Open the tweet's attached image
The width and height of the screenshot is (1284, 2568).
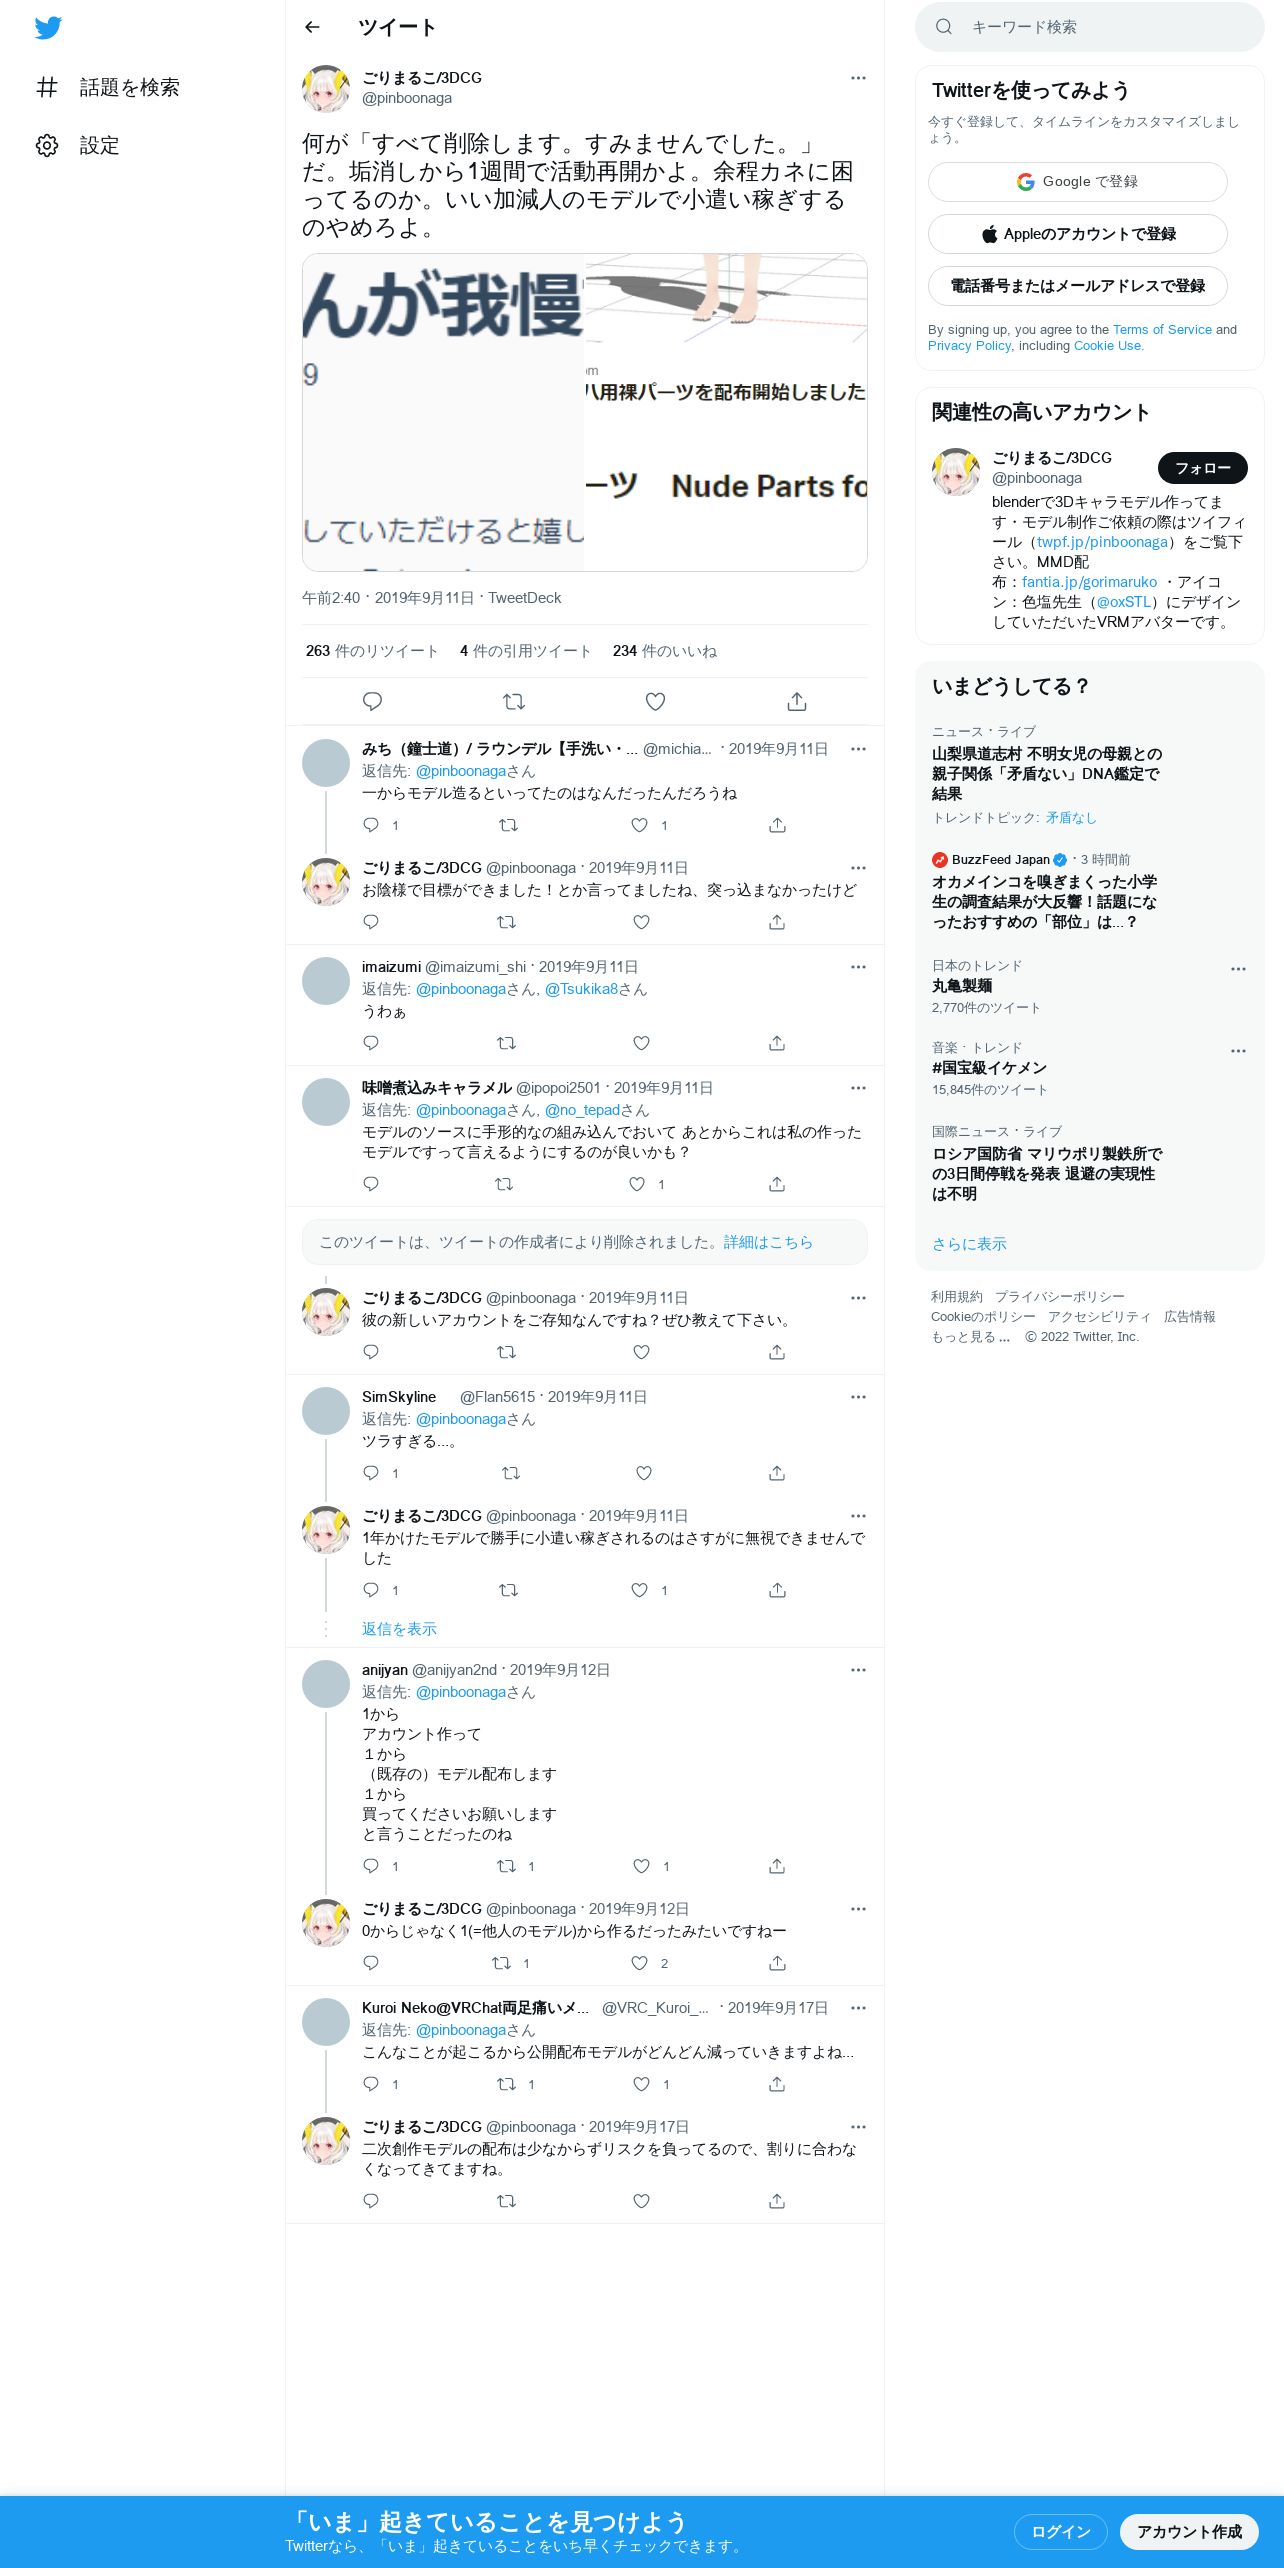point(585,412)
